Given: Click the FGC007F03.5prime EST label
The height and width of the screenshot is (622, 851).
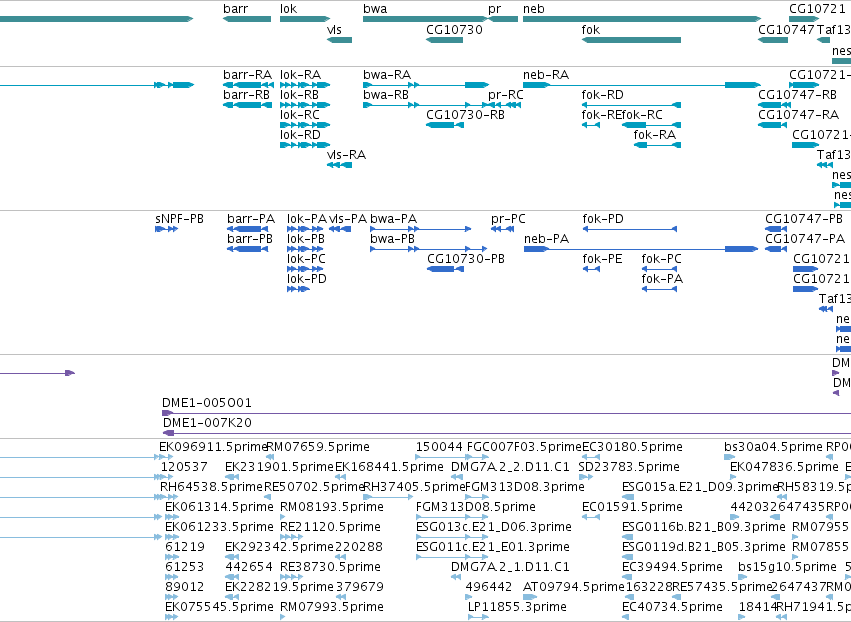Looking at the screenshot, I should (524, 447).
